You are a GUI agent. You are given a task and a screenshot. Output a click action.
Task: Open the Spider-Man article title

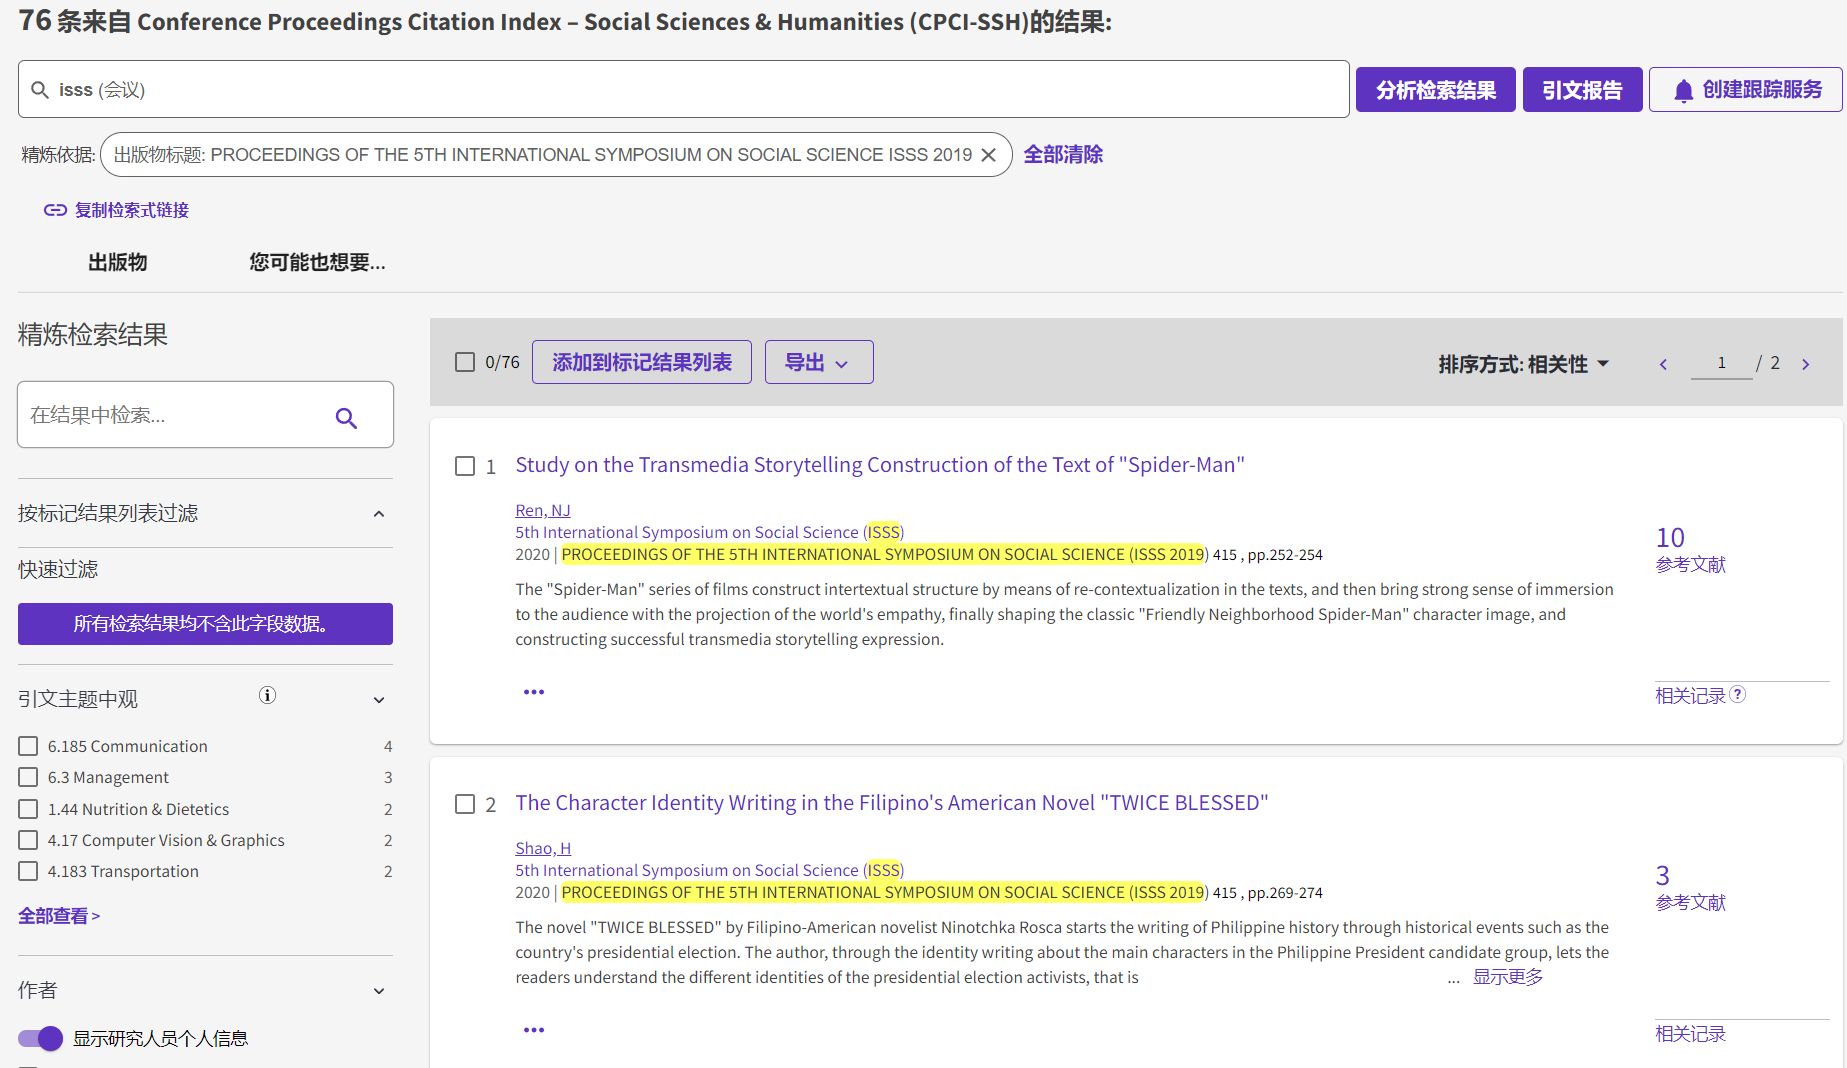tap(880, 465)
